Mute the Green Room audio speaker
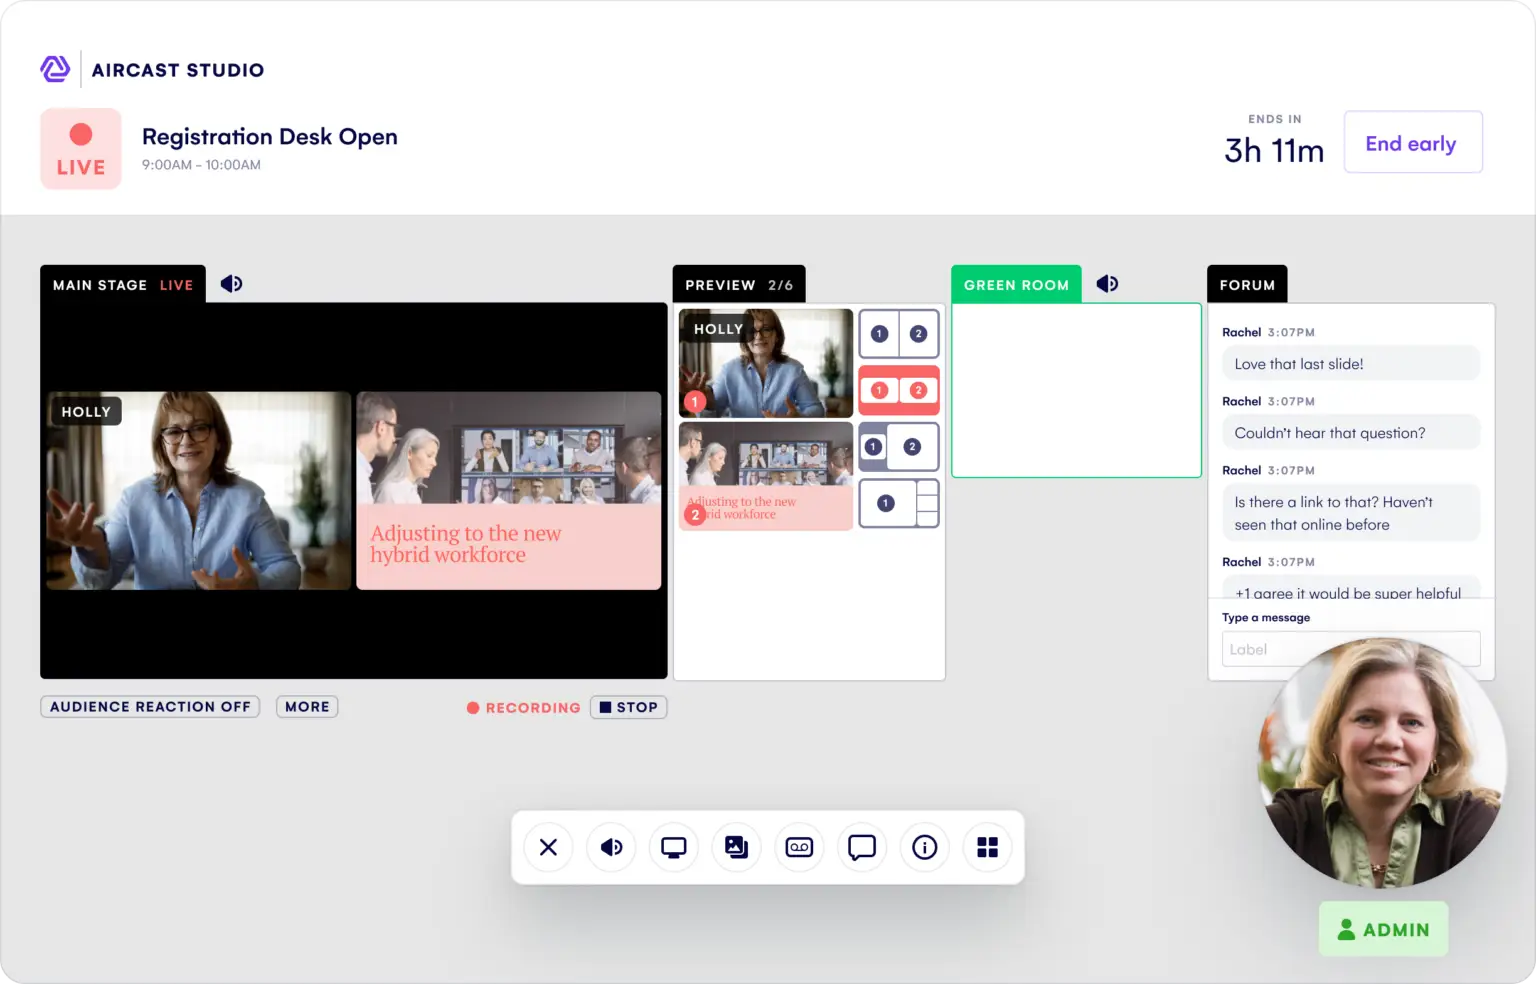This screenshot has height=984, width=1536. [x=1107, y=284]
